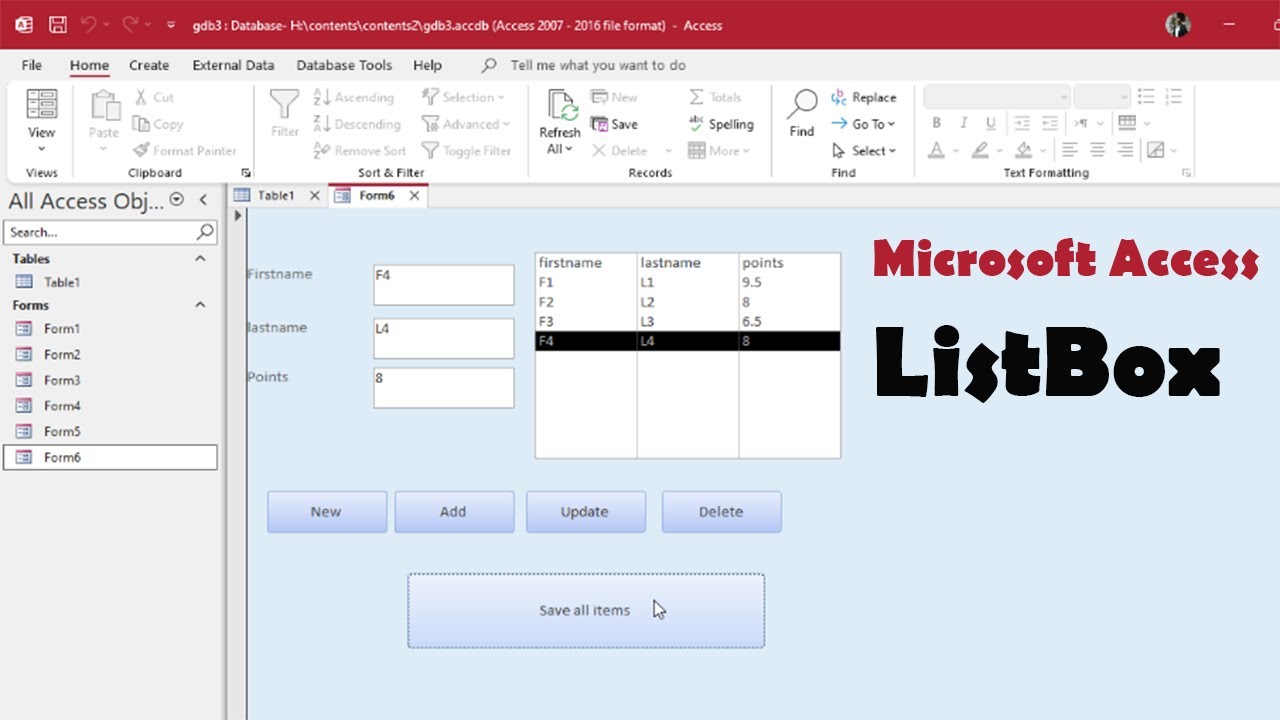The image size is (1280, 720).
Task: Open the font name combo box
Action: pos(997,97)
